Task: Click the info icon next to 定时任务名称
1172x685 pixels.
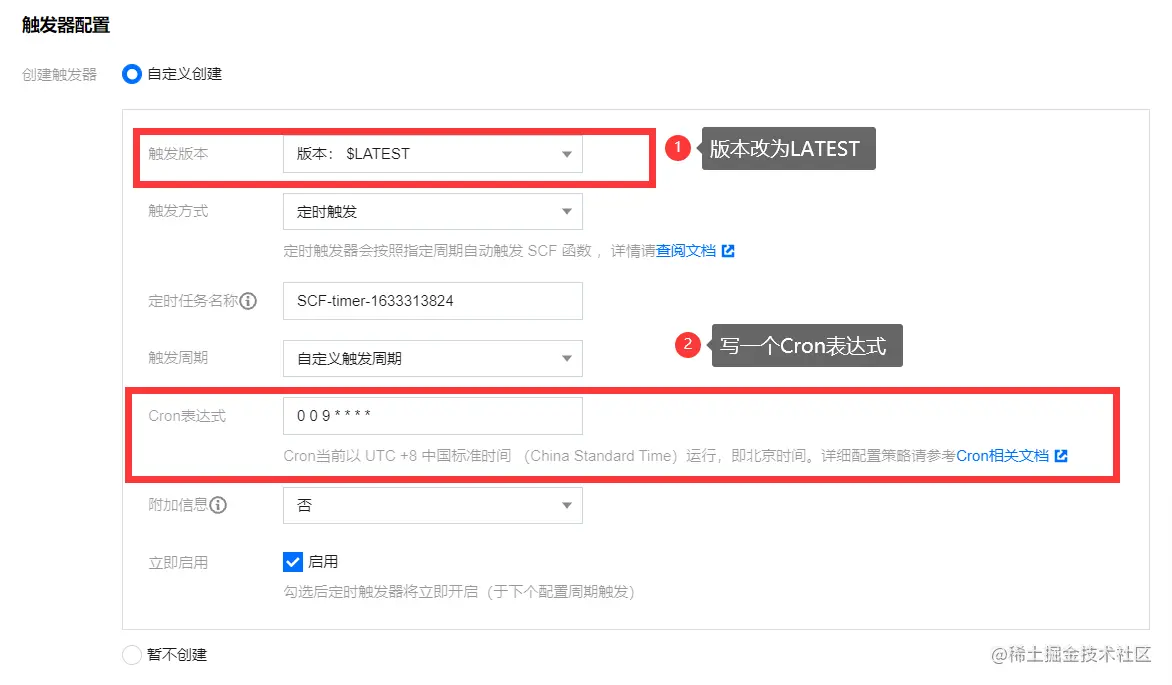Action: [x=249, y=301]
